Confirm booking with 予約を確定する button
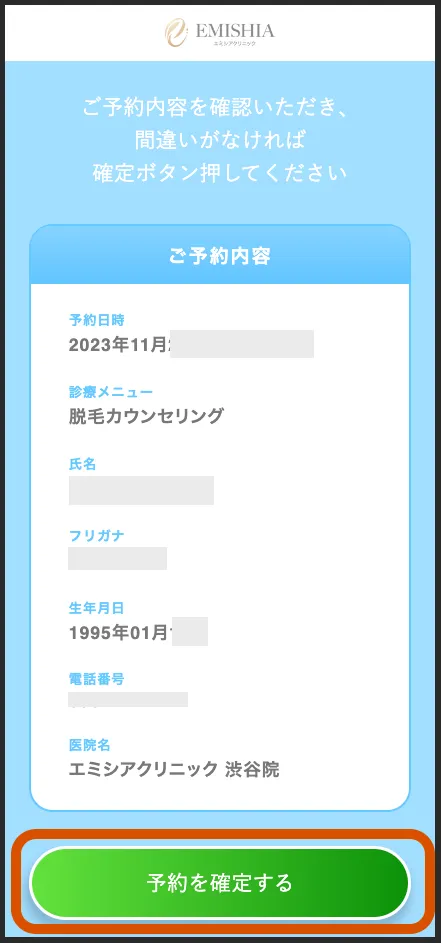441x943 pixels. (x=220, y=883)
